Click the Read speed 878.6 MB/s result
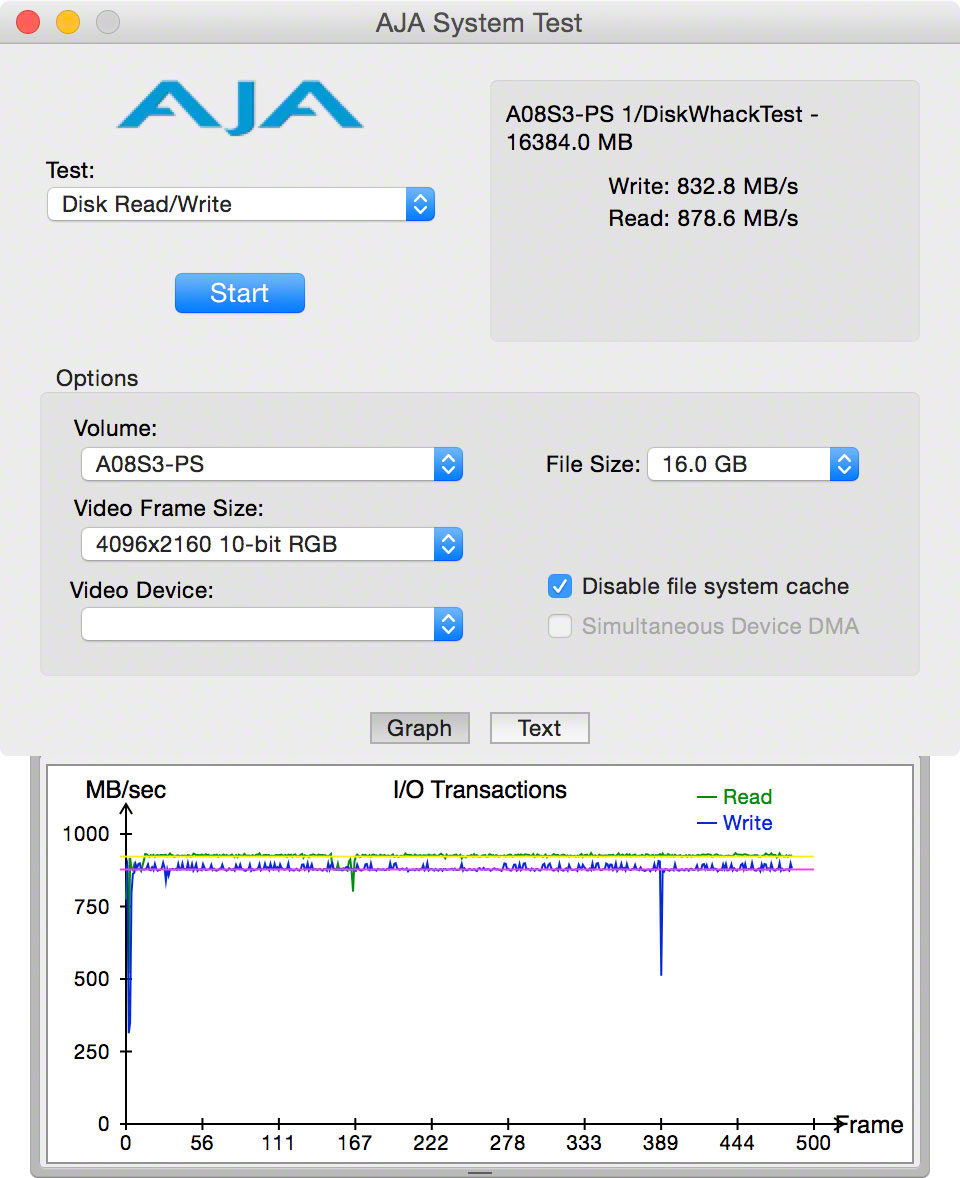The image size is (960, 1178). (x=703, y=219)
